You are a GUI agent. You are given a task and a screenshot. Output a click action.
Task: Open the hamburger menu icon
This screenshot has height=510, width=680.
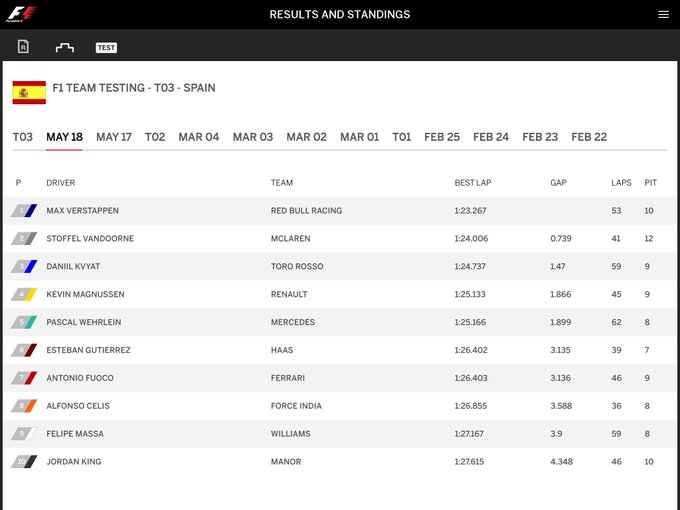click(663, 14)
